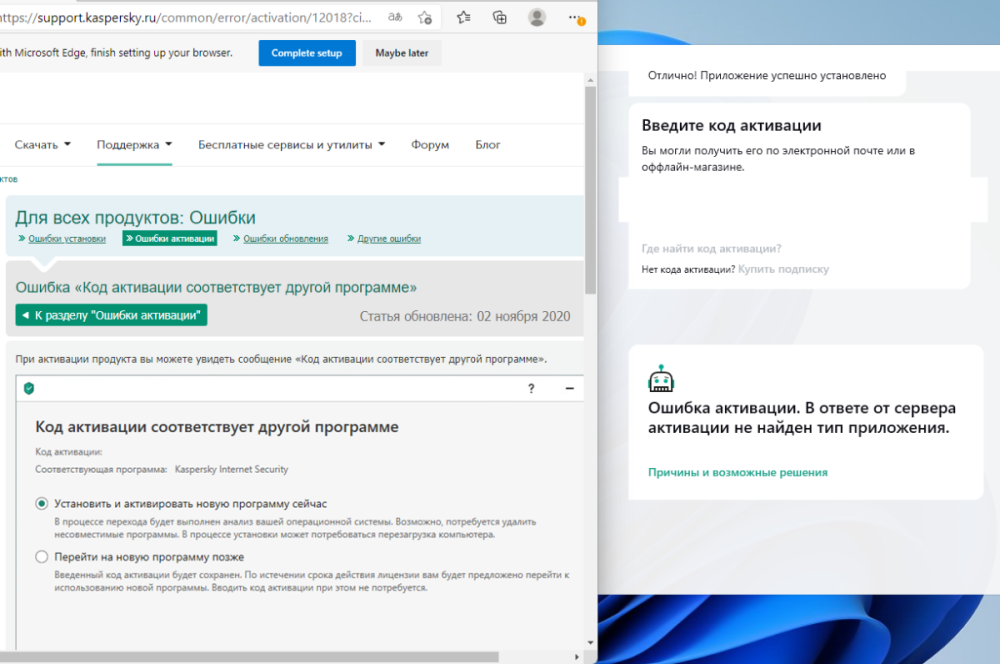Open the Favorites list icon
The width and height of the screenshot is (1000, 664).
pyautogui.click(x=464, y=17)
